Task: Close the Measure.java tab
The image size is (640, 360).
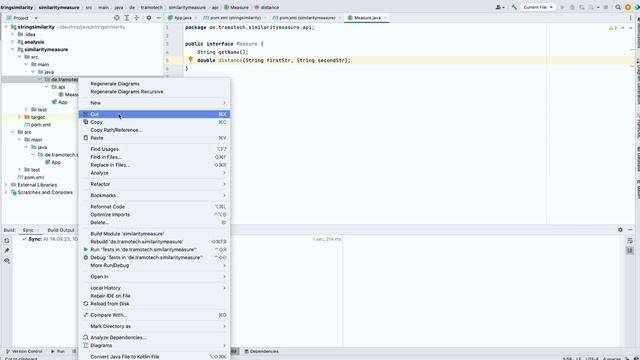Action: [385, 18]
